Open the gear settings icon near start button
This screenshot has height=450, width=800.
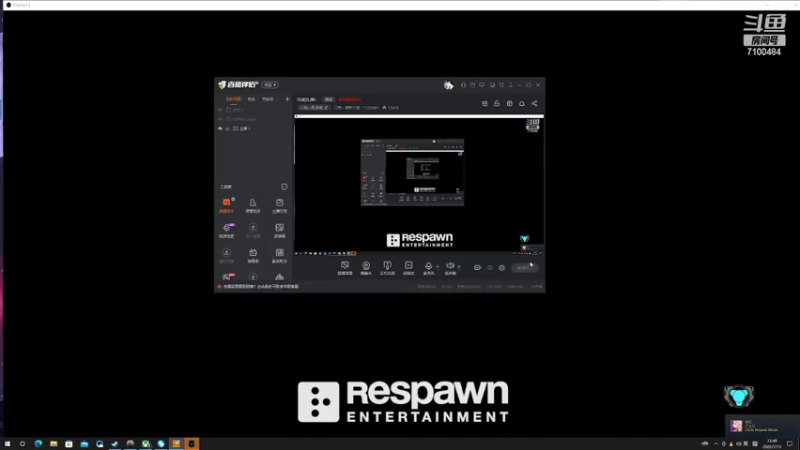502,268
